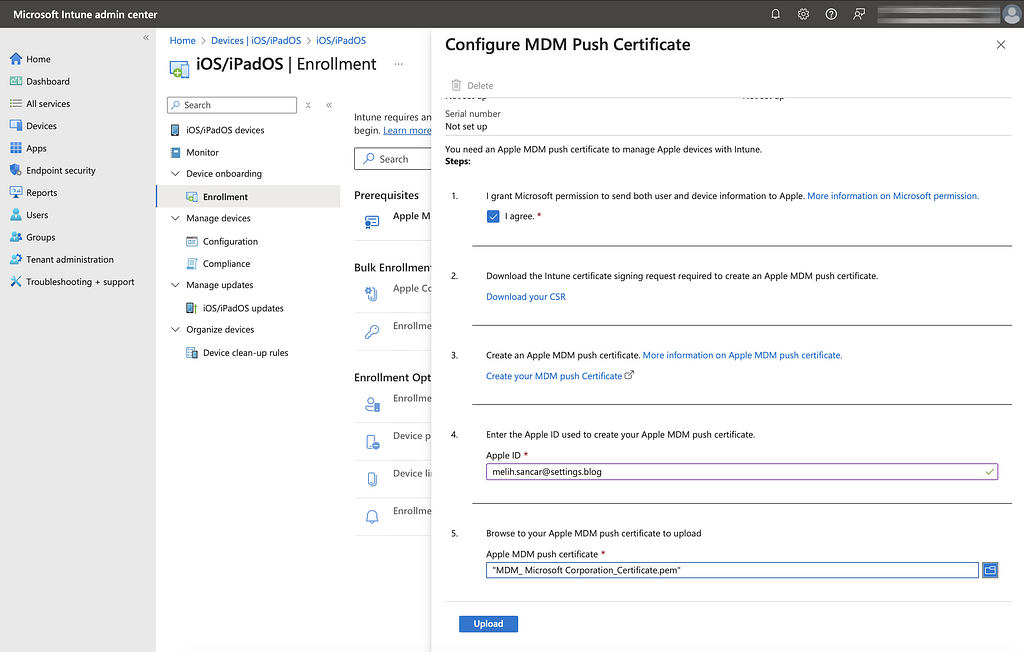Collapse the Manage updates section

point(175,285)
